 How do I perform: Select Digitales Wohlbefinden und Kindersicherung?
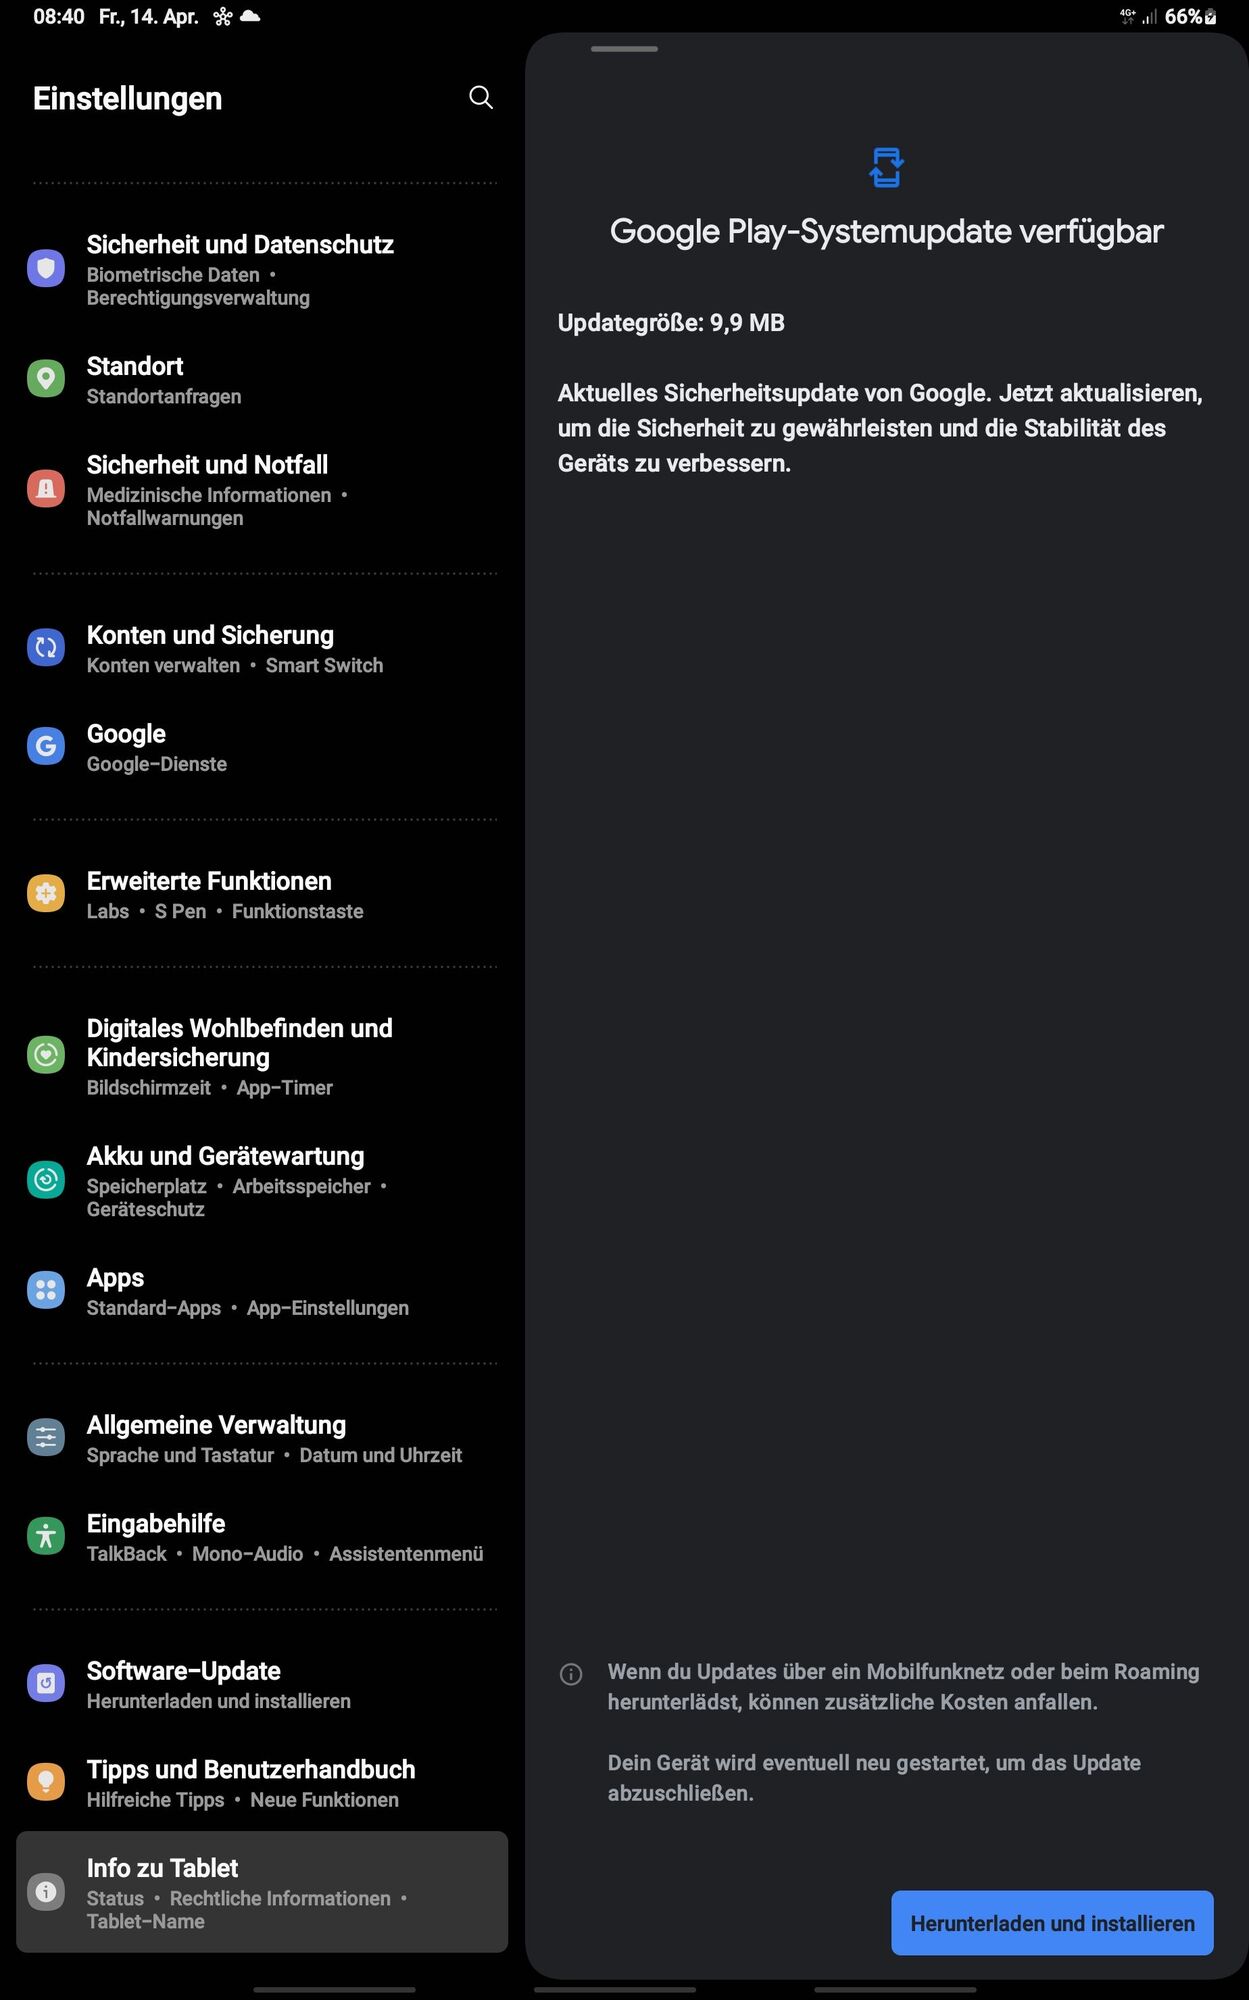pos(262,1056)
